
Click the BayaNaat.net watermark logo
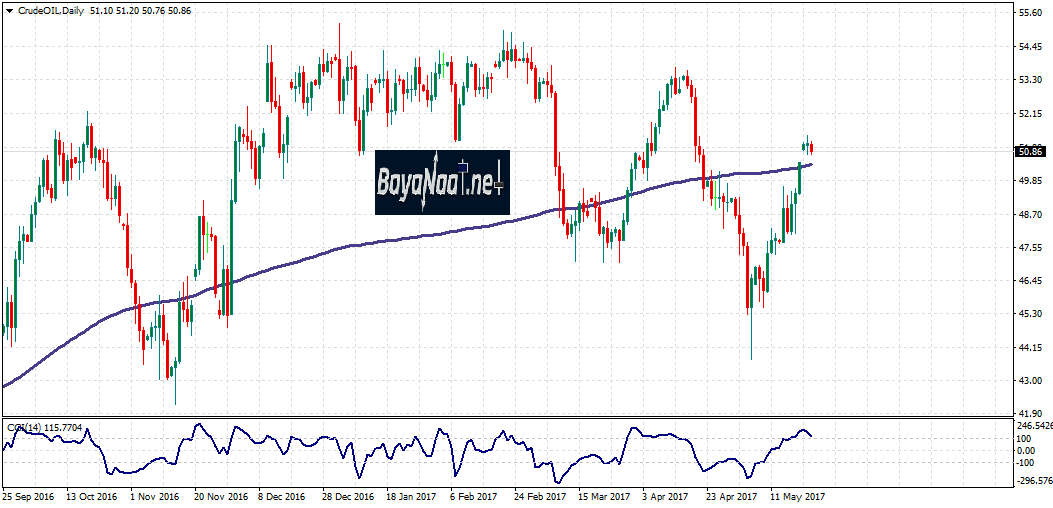point(442,182)
